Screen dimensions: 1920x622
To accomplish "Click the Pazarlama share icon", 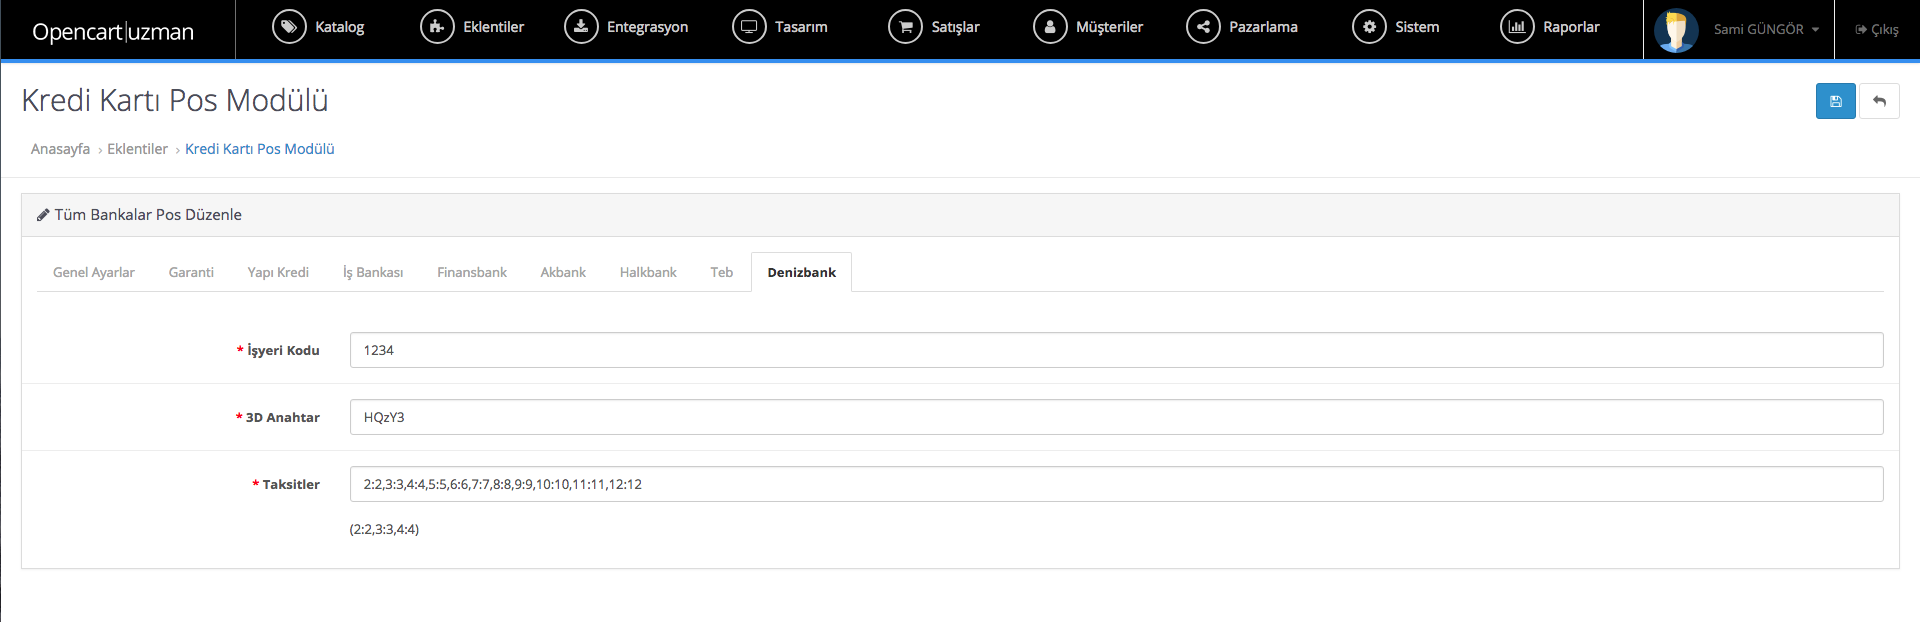I will pyautogui.click(x=1203, y=27).
